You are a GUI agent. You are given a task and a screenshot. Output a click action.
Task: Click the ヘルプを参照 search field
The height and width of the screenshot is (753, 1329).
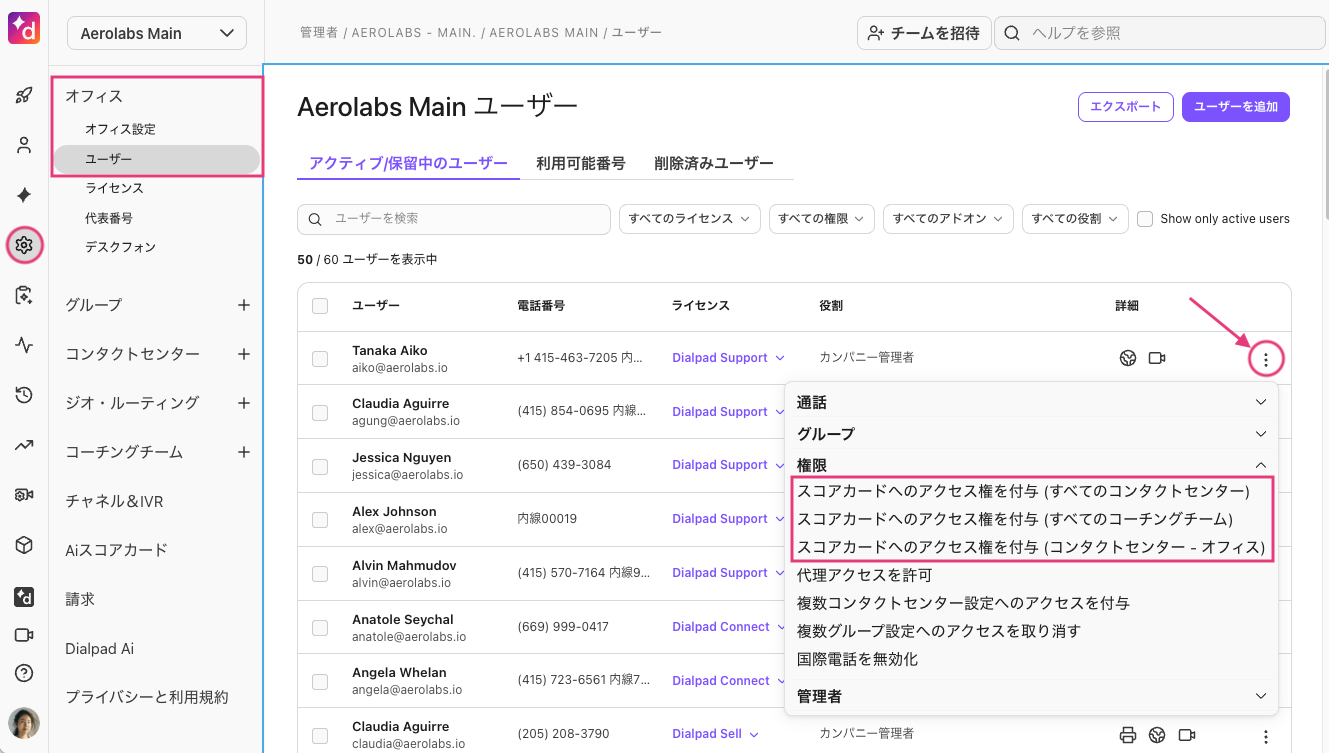pos(1160,33)
